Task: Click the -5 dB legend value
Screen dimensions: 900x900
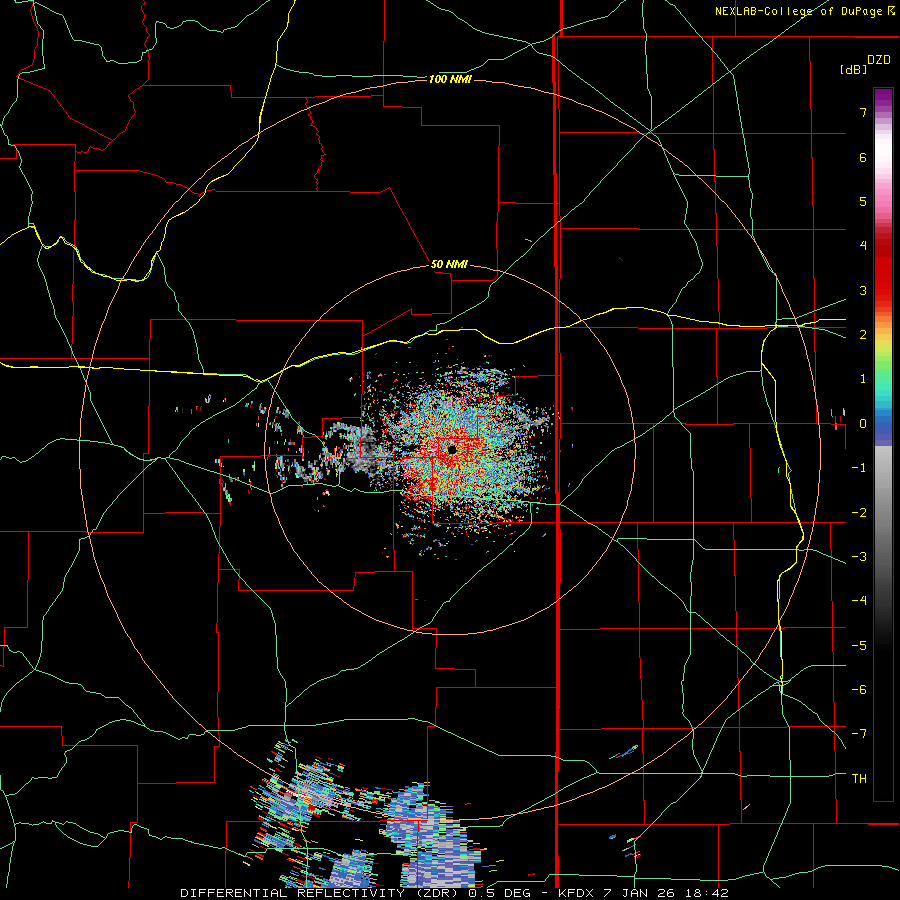Action: [859, 646]
